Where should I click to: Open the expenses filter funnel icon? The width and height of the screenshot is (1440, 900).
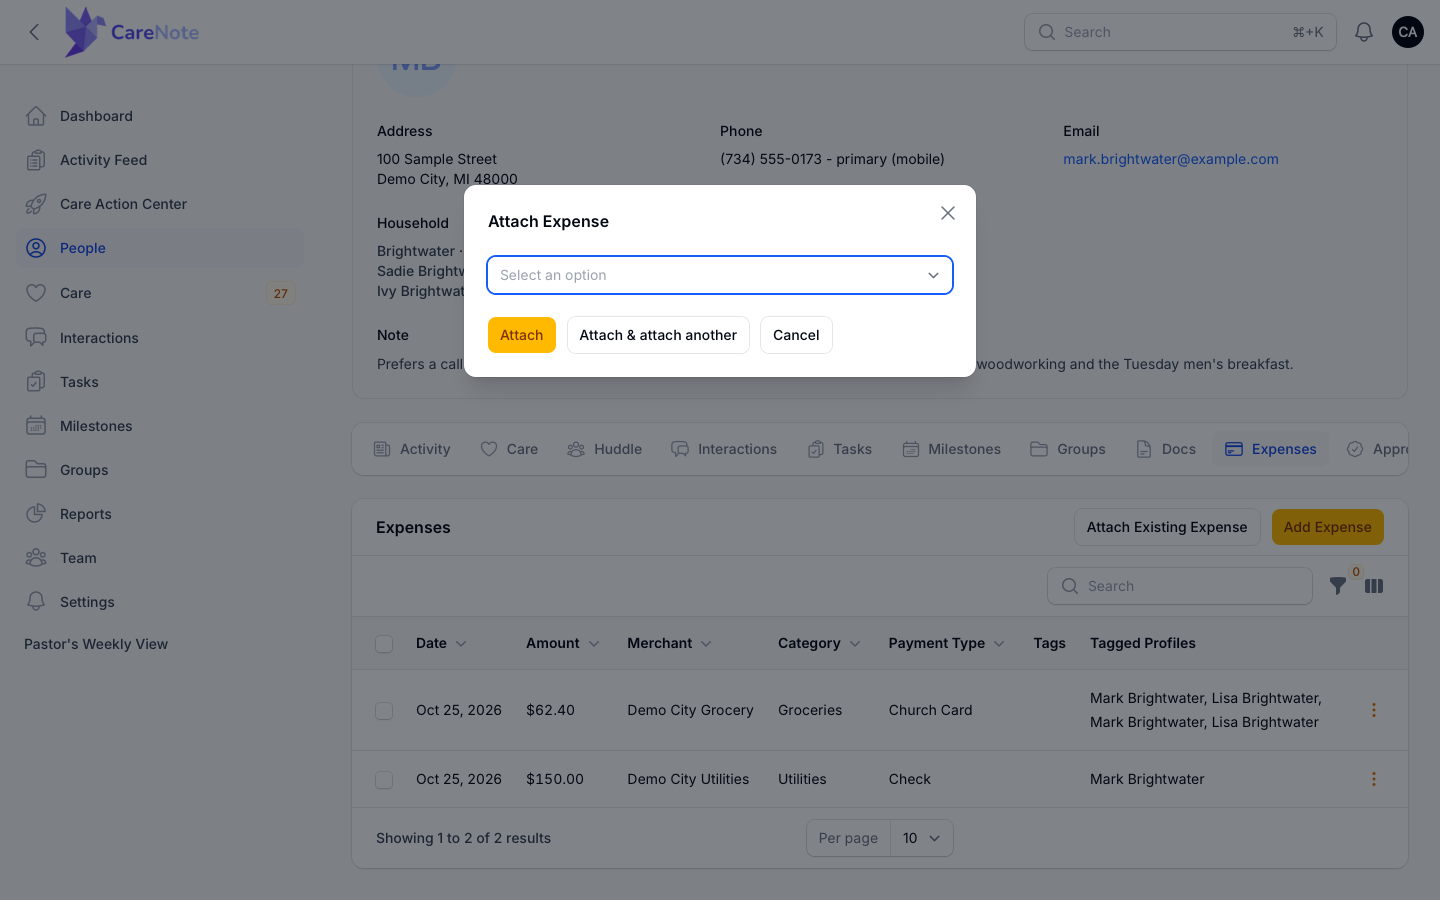click(x=1338, y=586)
